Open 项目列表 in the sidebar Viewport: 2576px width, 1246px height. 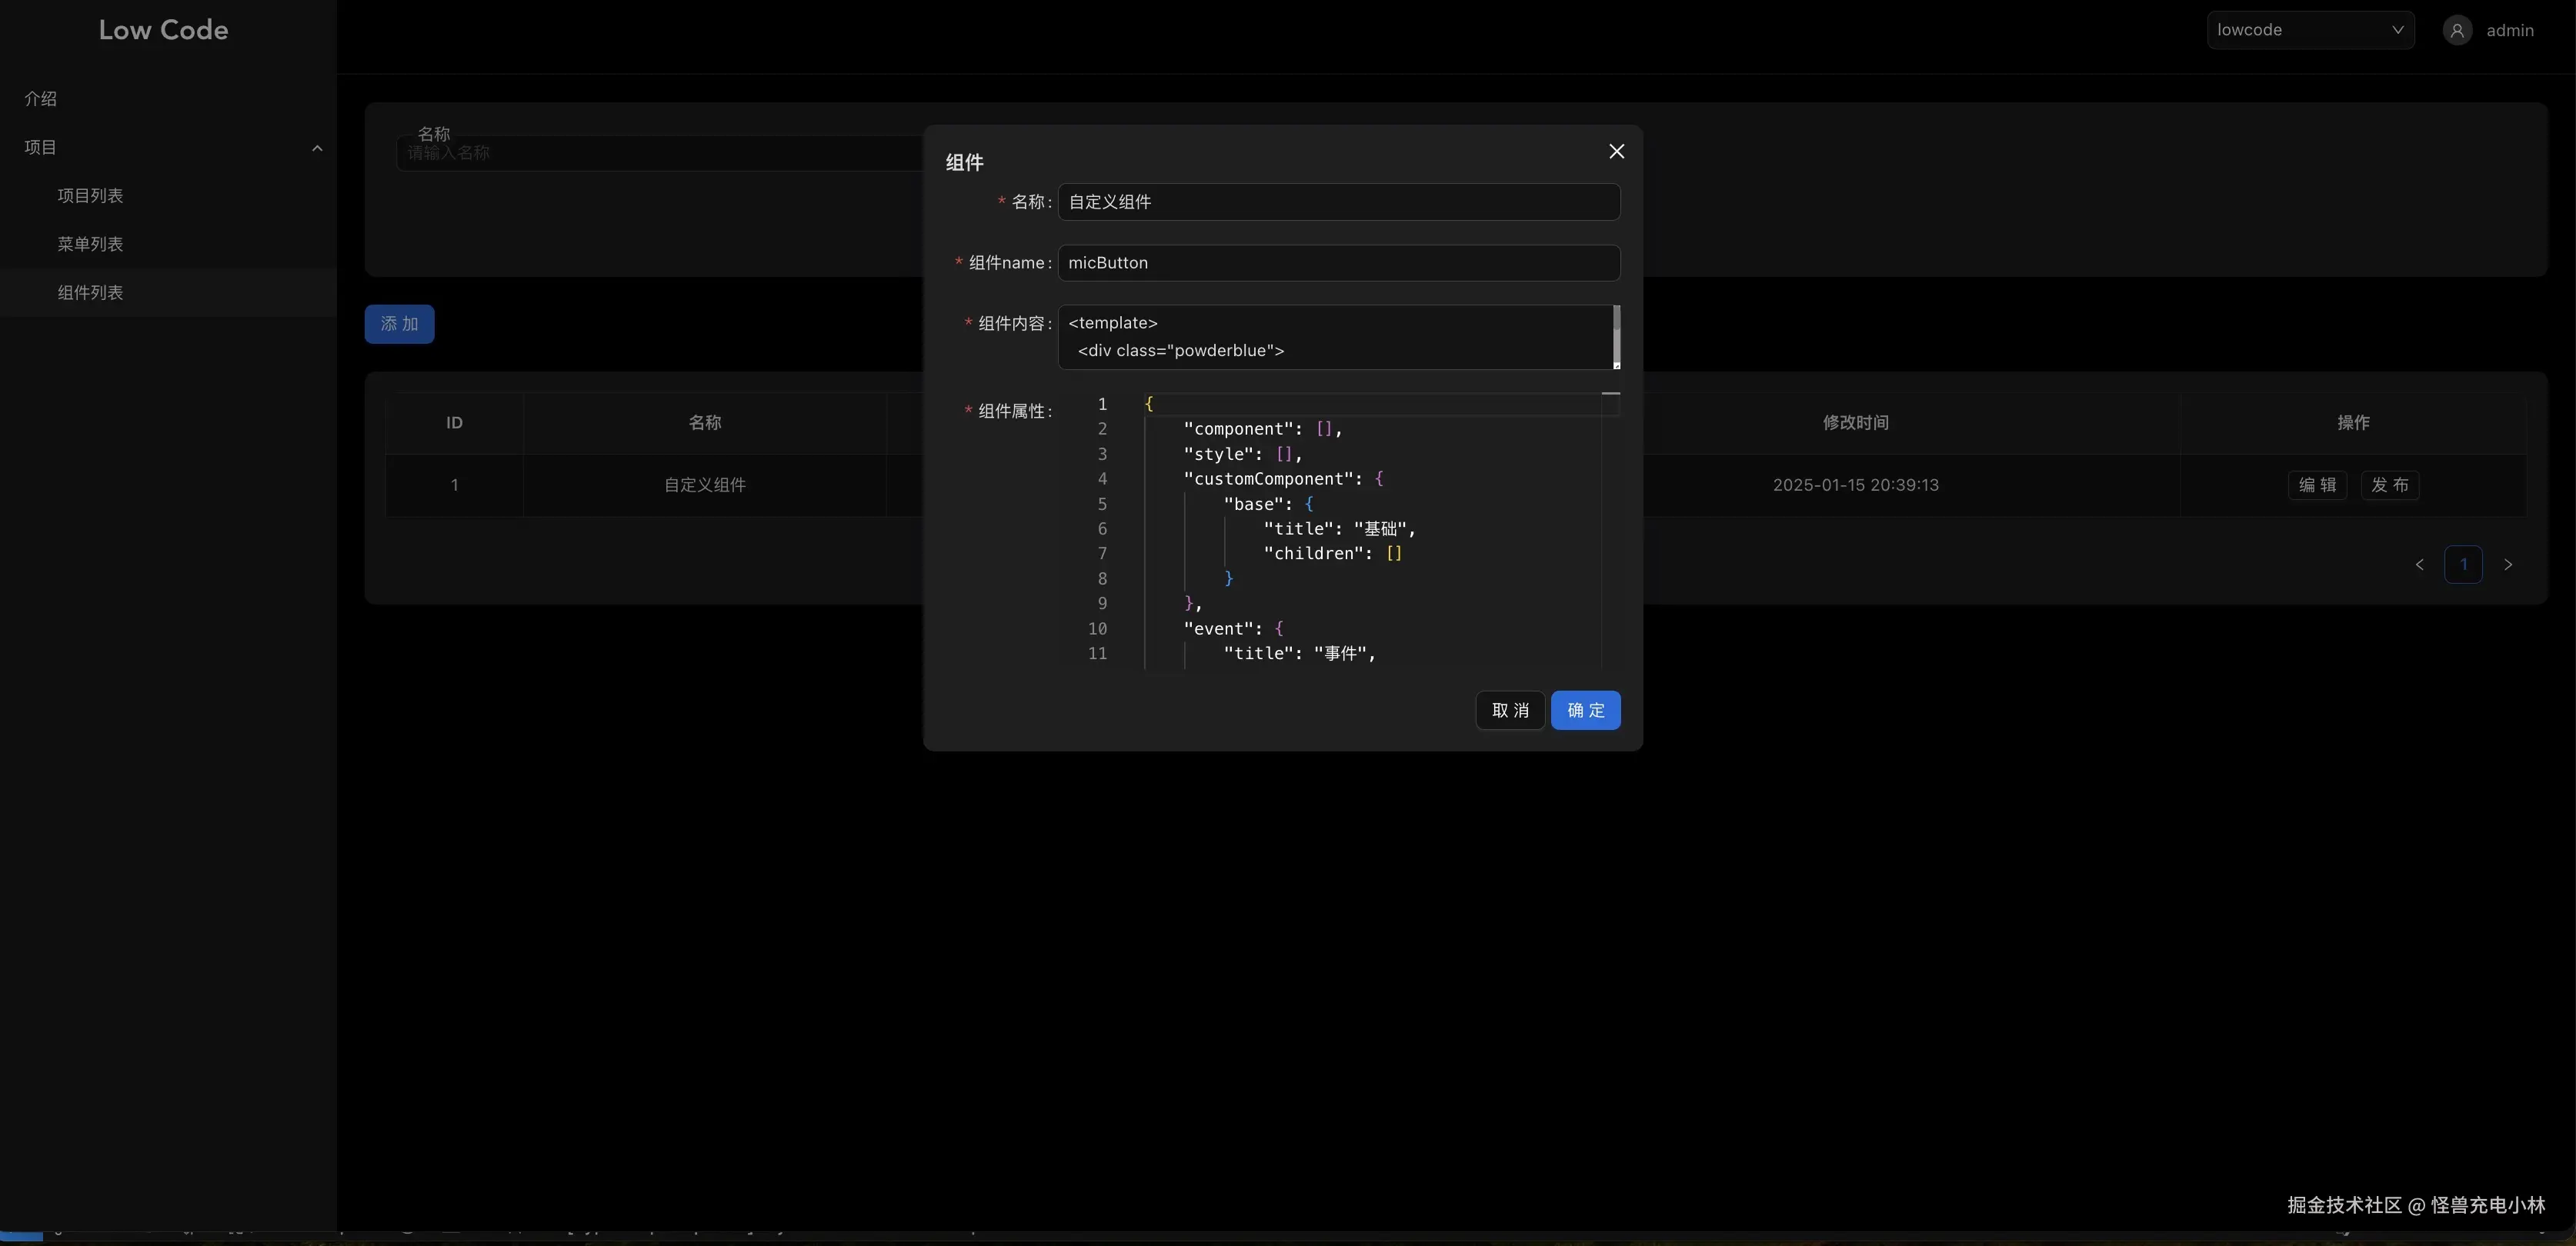point(90,196)
